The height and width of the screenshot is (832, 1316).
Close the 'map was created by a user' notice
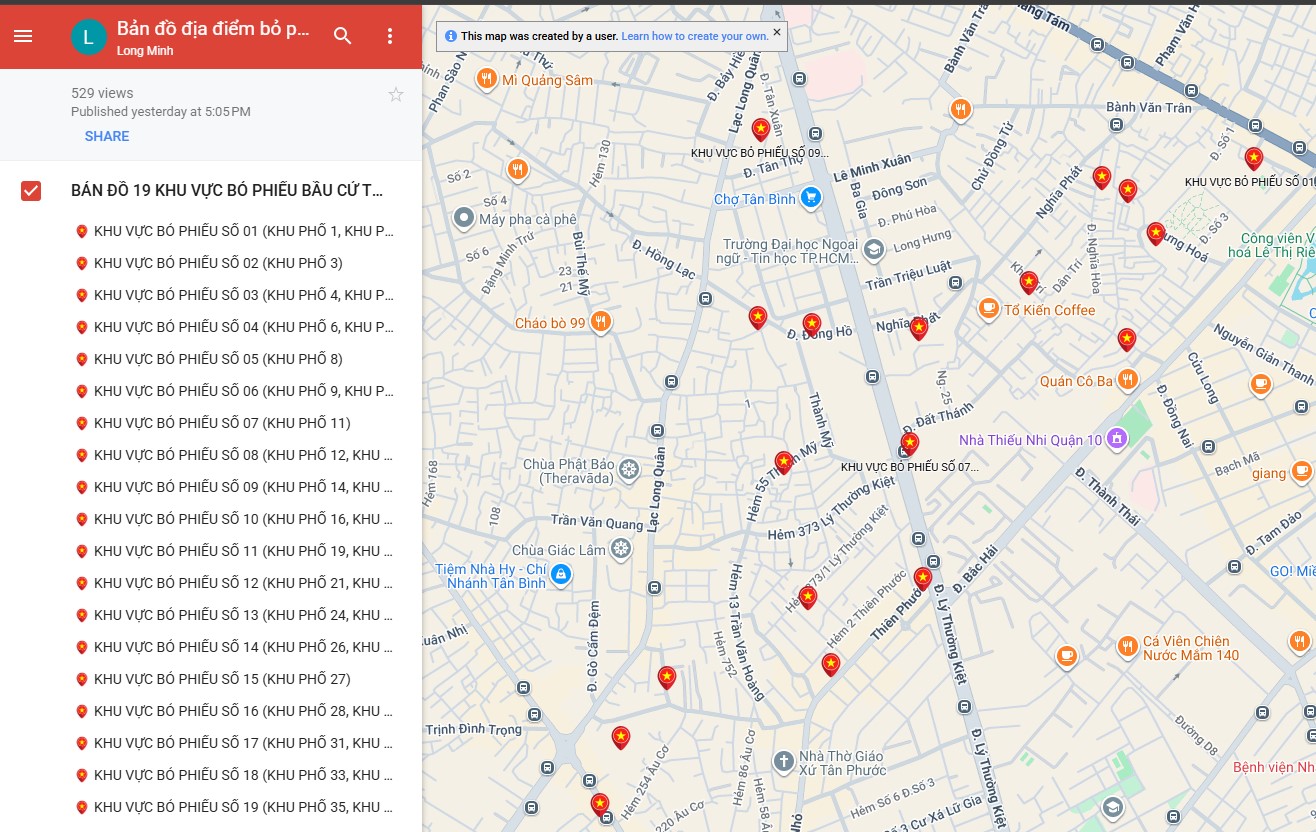[777, 32]
